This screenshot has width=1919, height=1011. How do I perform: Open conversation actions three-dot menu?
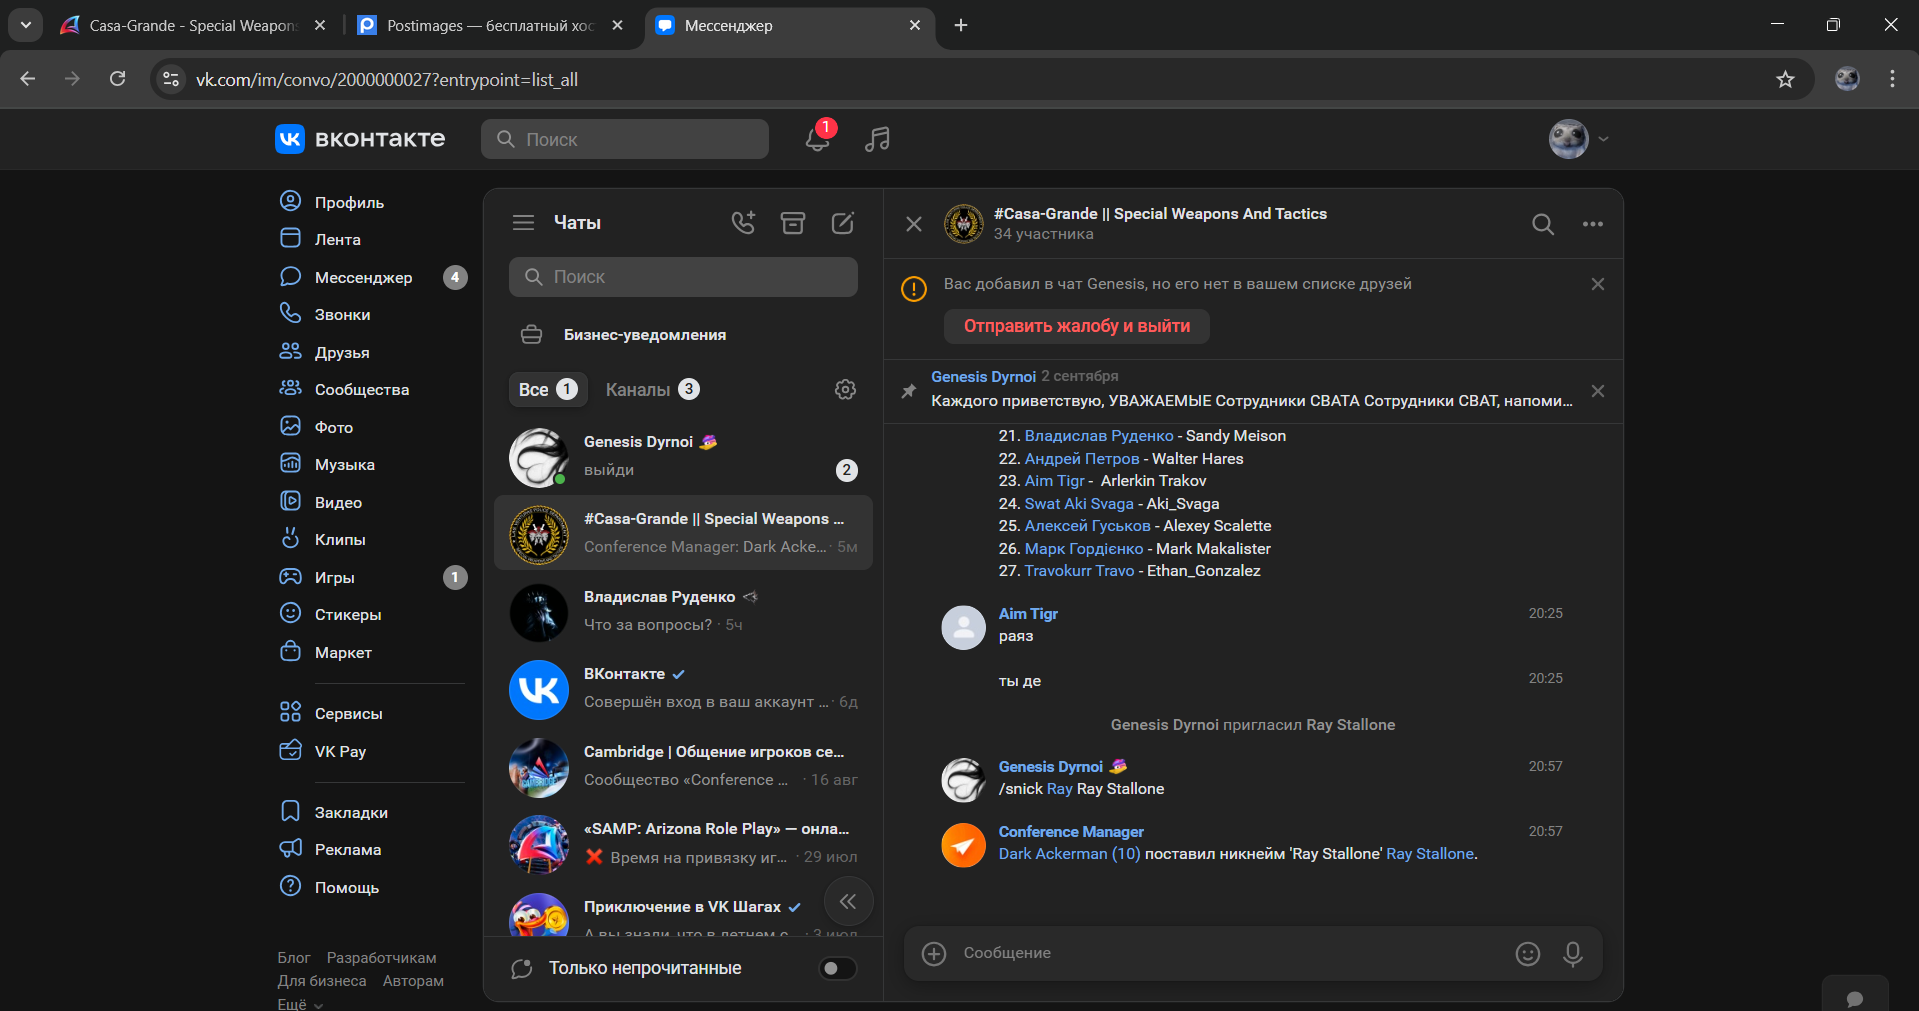pyautogui.click(x=1593, y=224)
